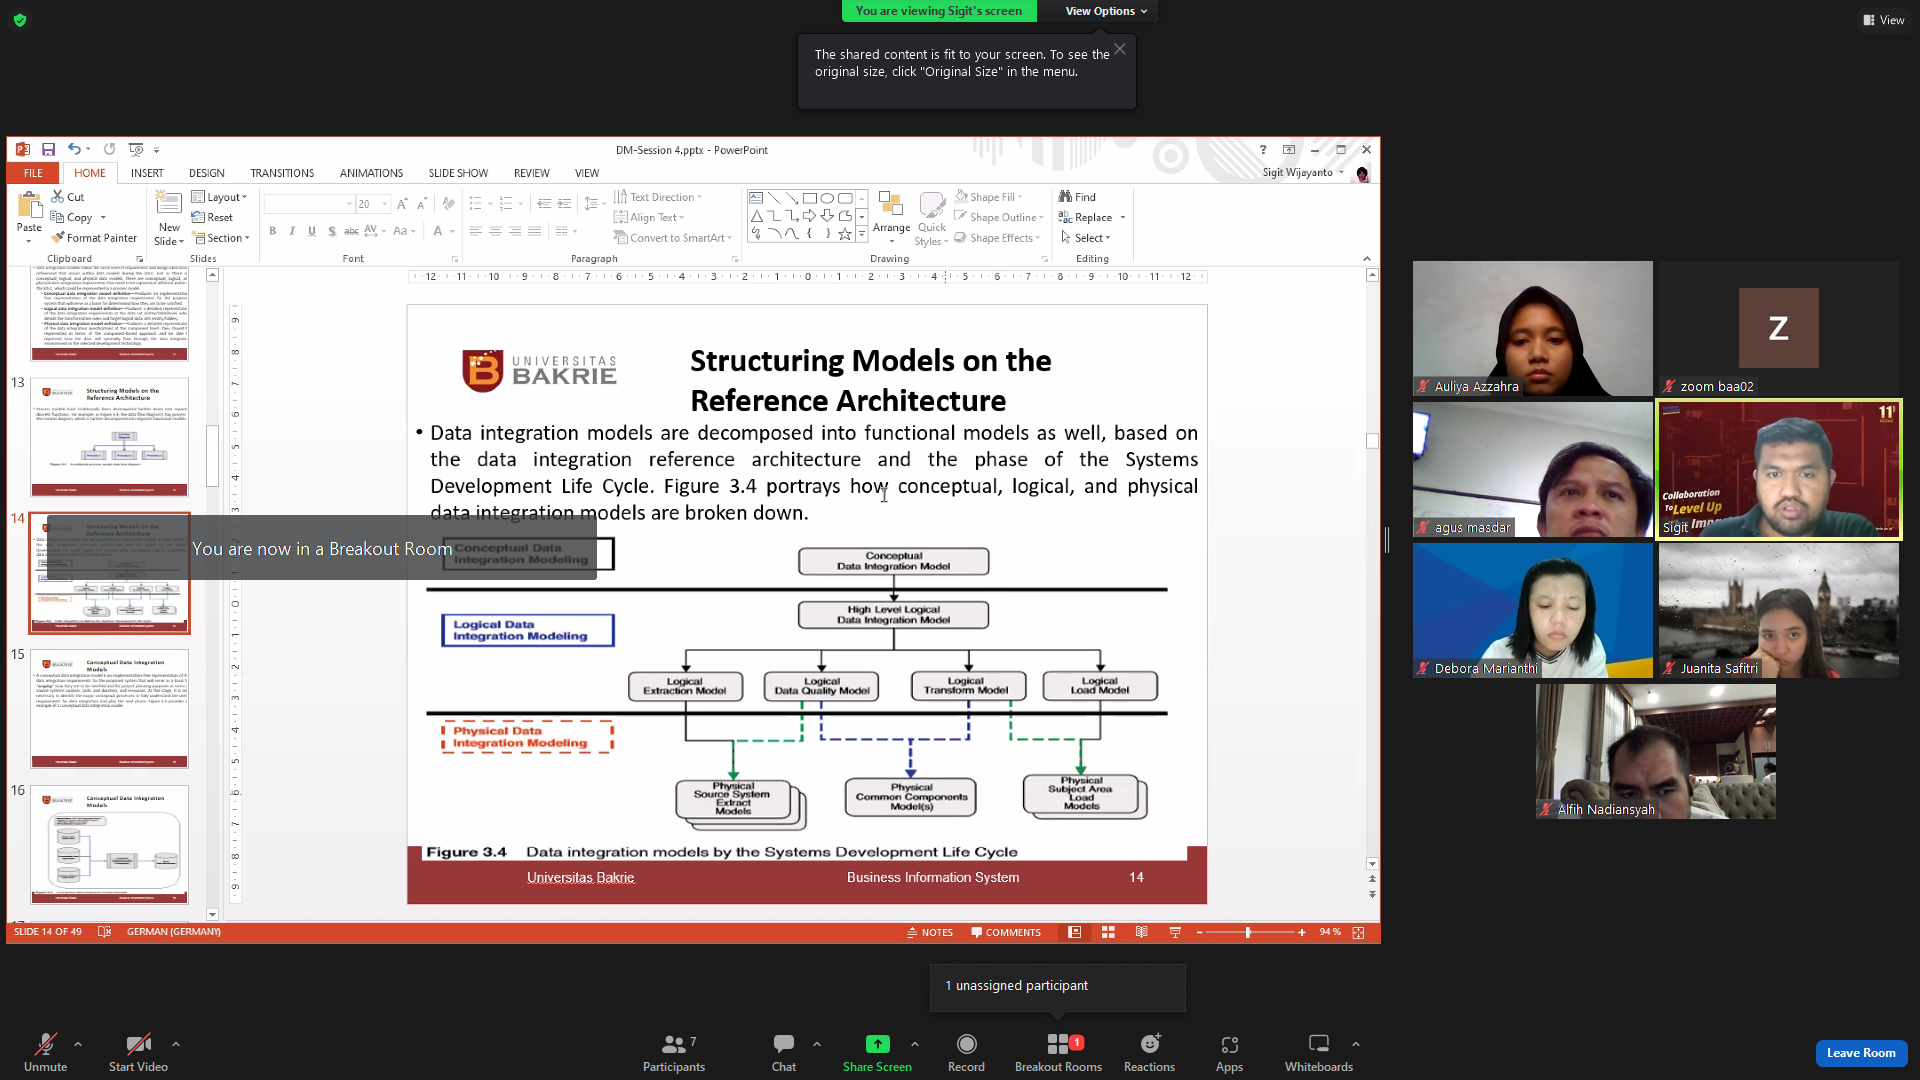Click the Leave Room button

(1861, 1053)
